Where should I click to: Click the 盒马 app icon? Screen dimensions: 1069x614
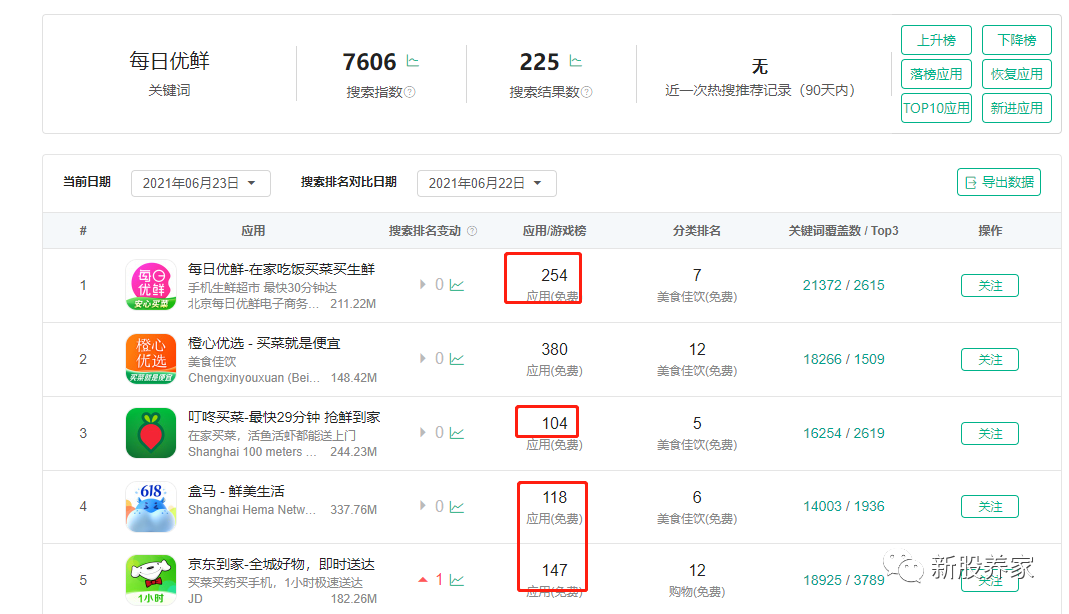point(151,506)
